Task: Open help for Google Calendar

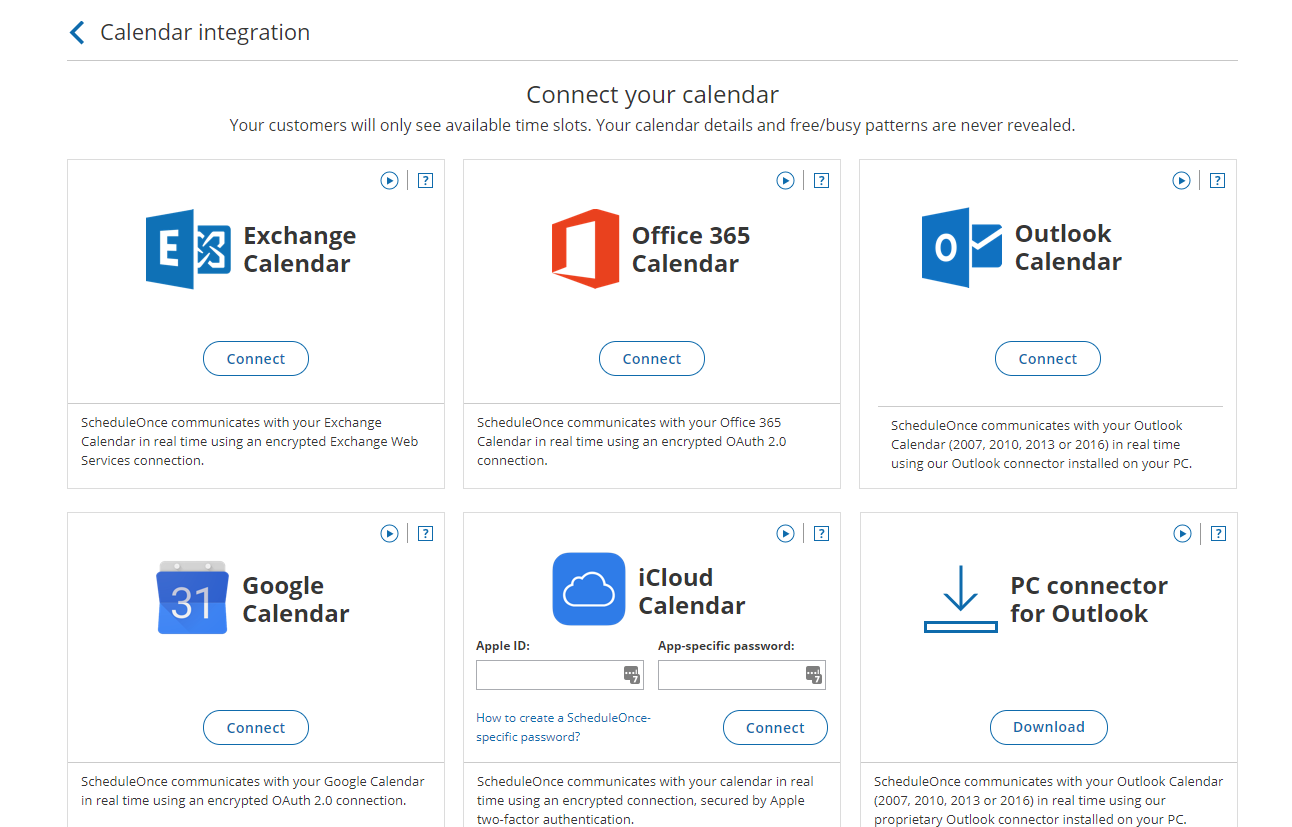Action: (425, 534)
